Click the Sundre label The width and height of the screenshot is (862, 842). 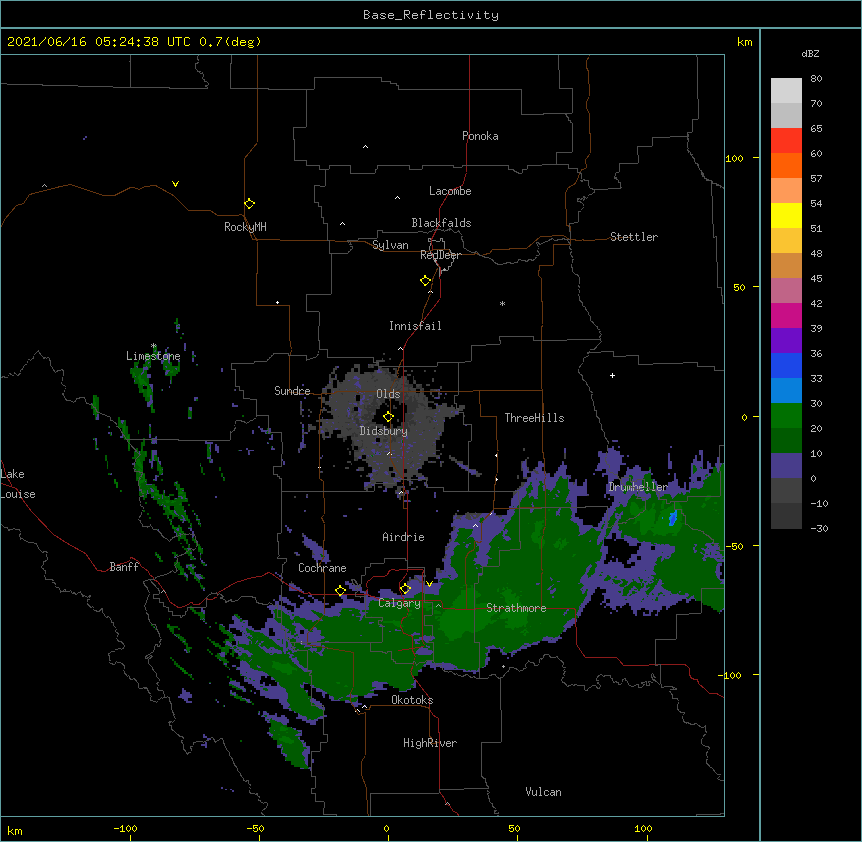(x=292, y=391)
